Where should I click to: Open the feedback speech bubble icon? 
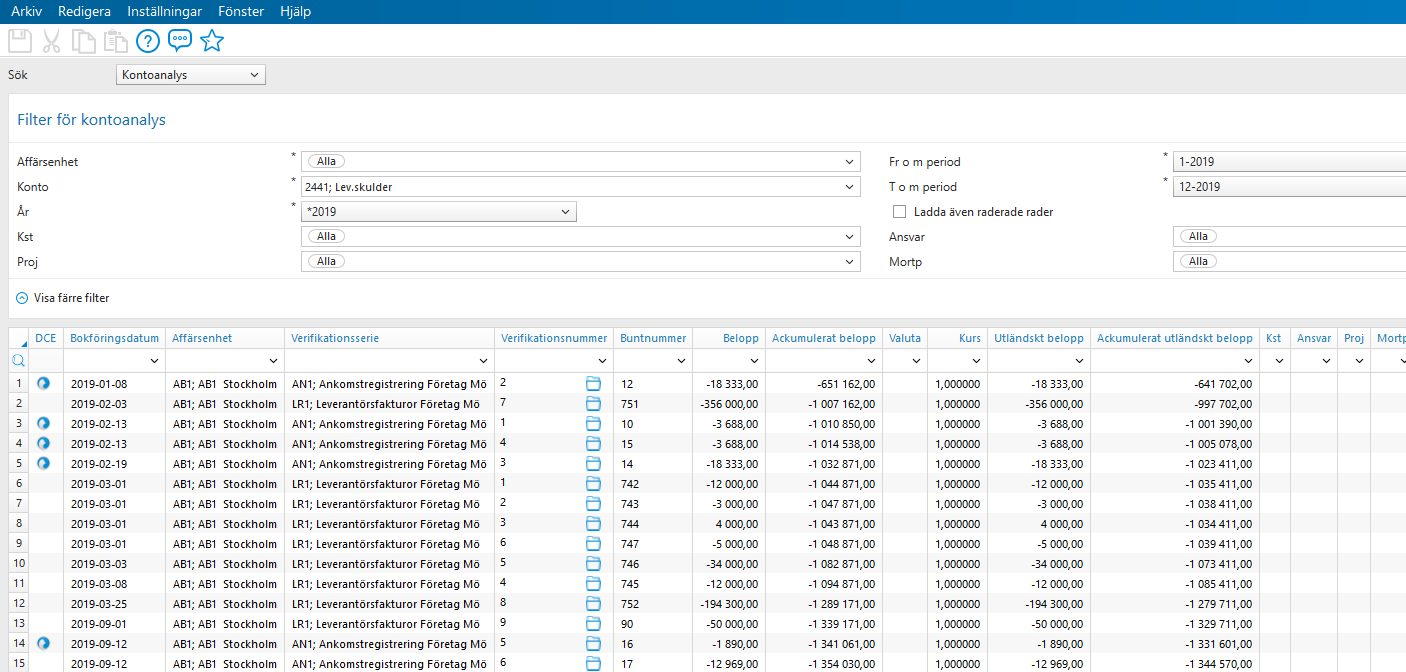(180, 41)
